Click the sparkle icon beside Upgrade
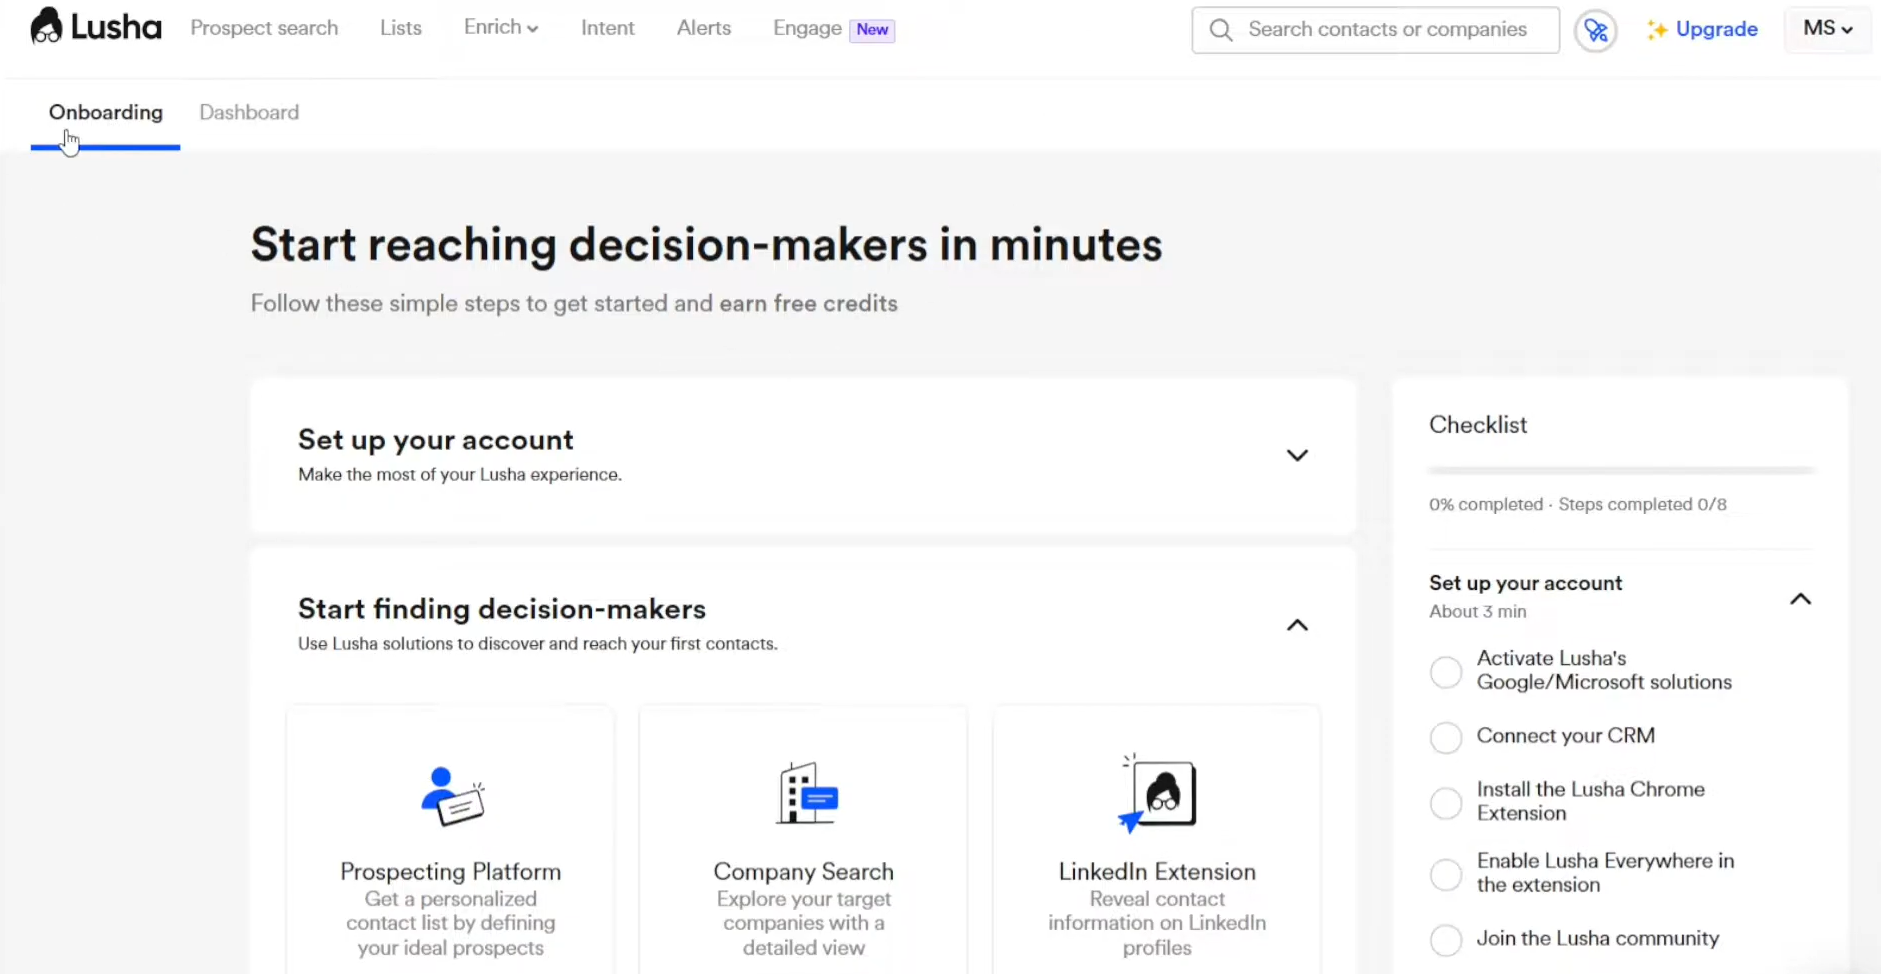1881x974 pixels. click(1657, 30)
